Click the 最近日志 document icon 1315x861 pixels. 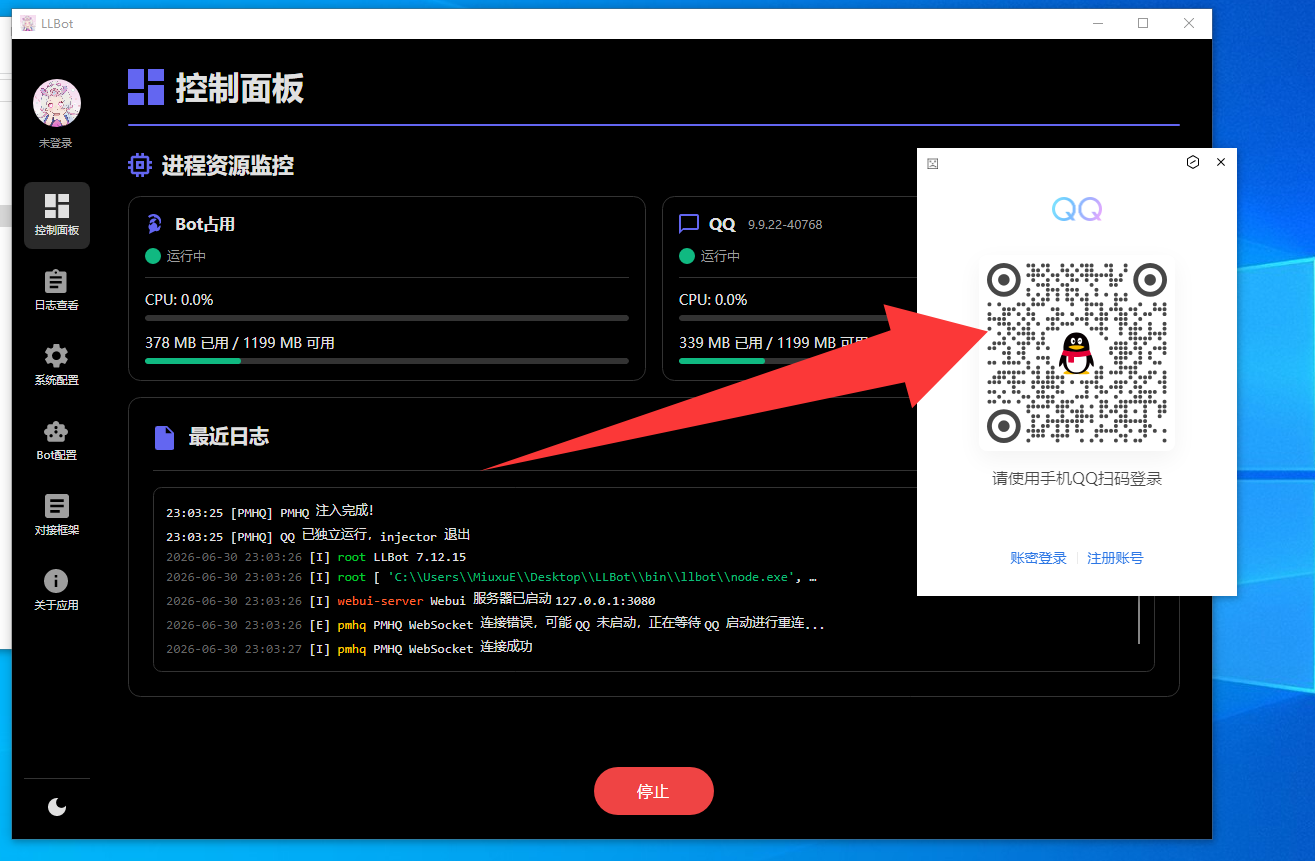(x=164, y=437)
